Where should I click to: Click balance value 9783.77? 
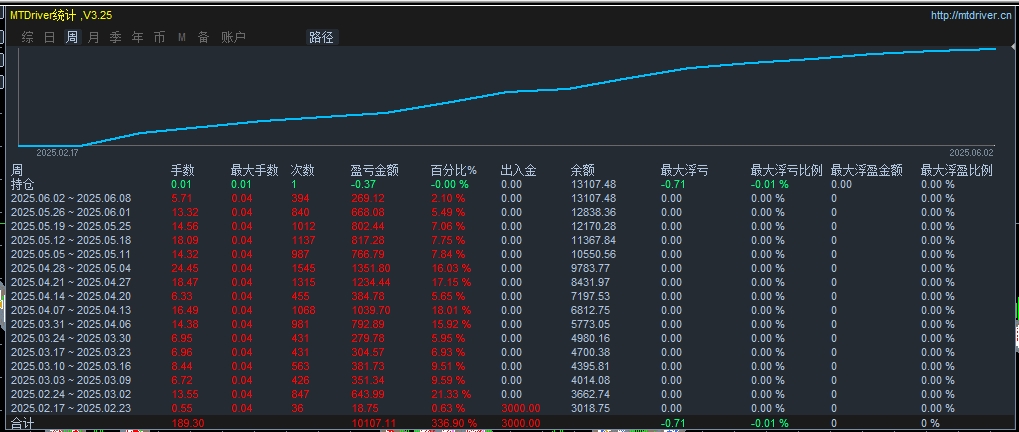coord(590,268)
